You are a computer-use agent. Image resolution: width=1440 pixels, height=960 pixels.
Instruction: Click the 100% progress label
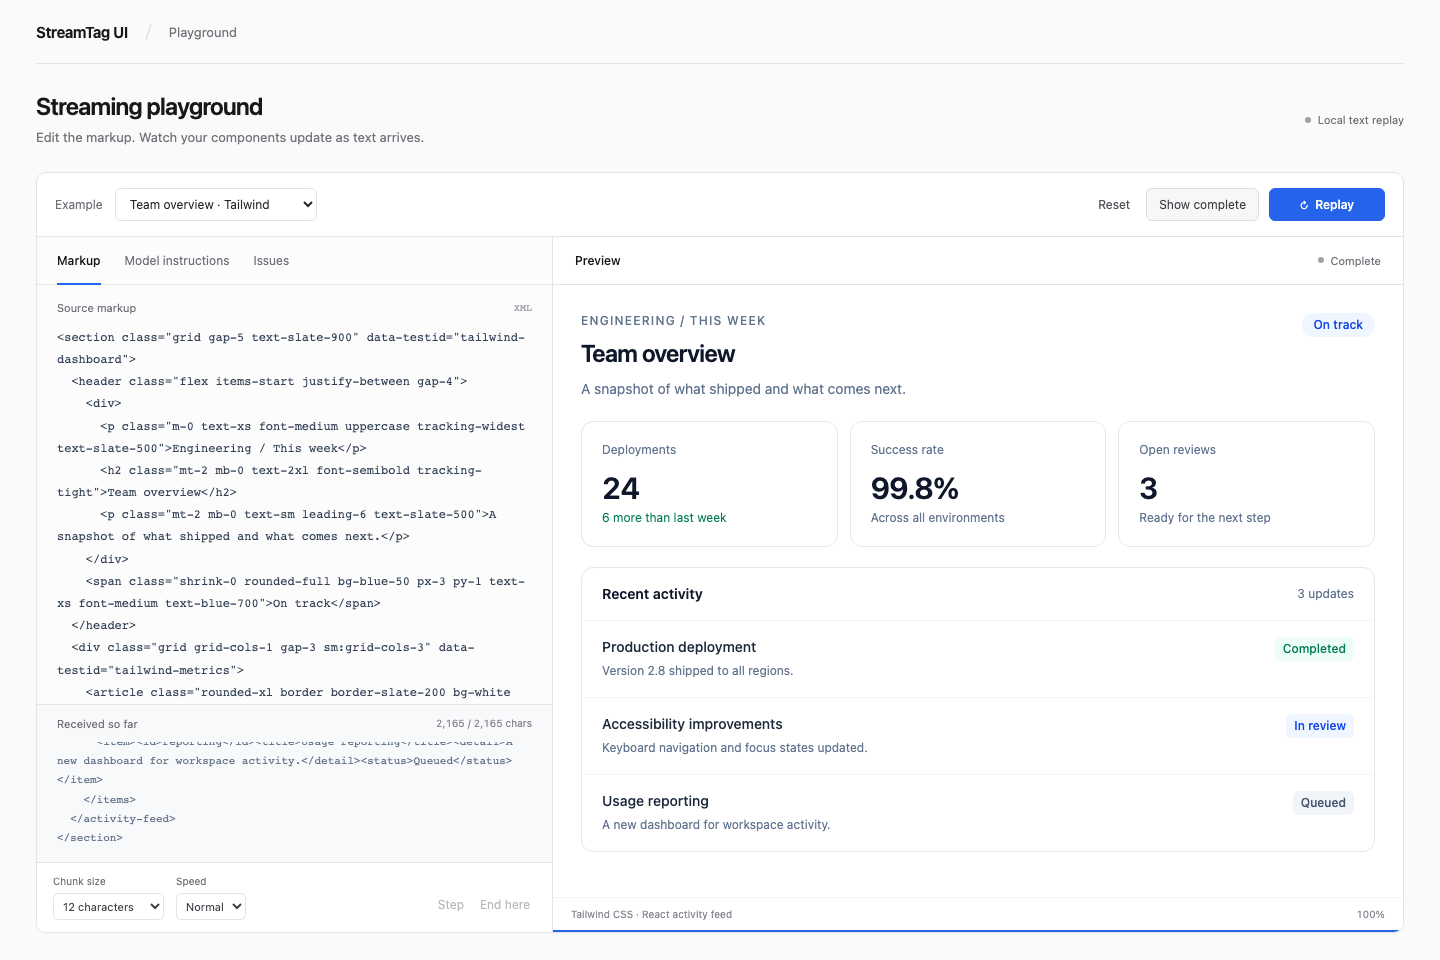[x=1371, y=915]
